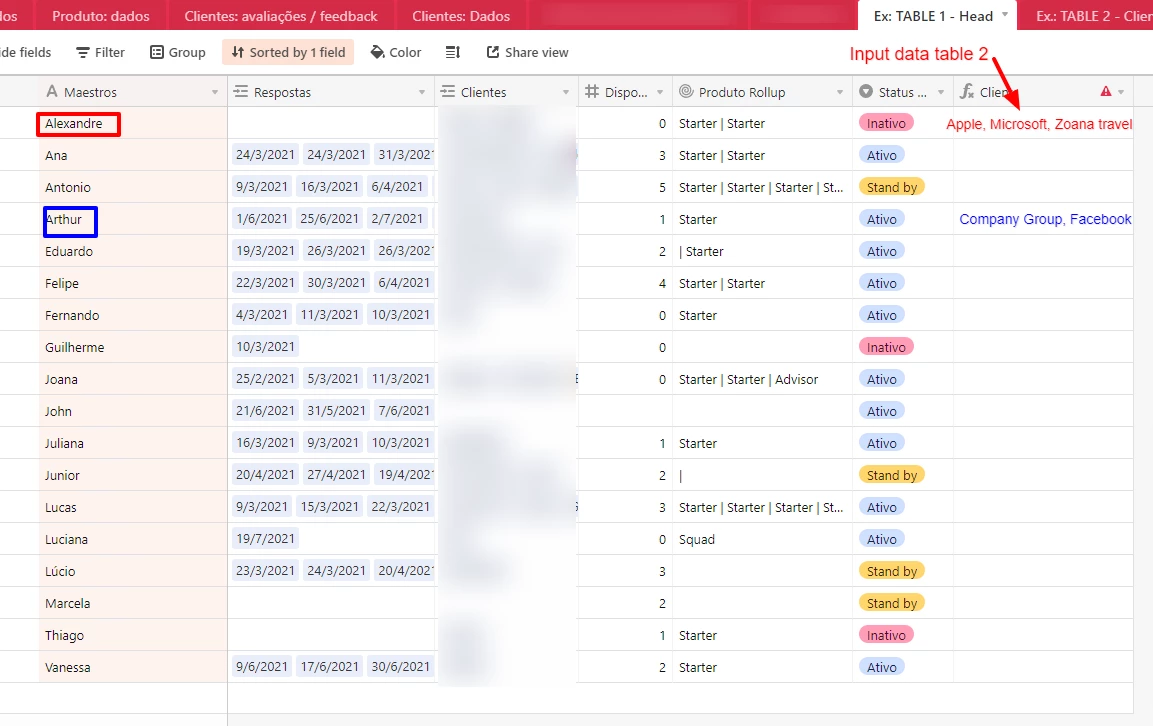Click the Clientes linked-record field icon

click(448, 91)
